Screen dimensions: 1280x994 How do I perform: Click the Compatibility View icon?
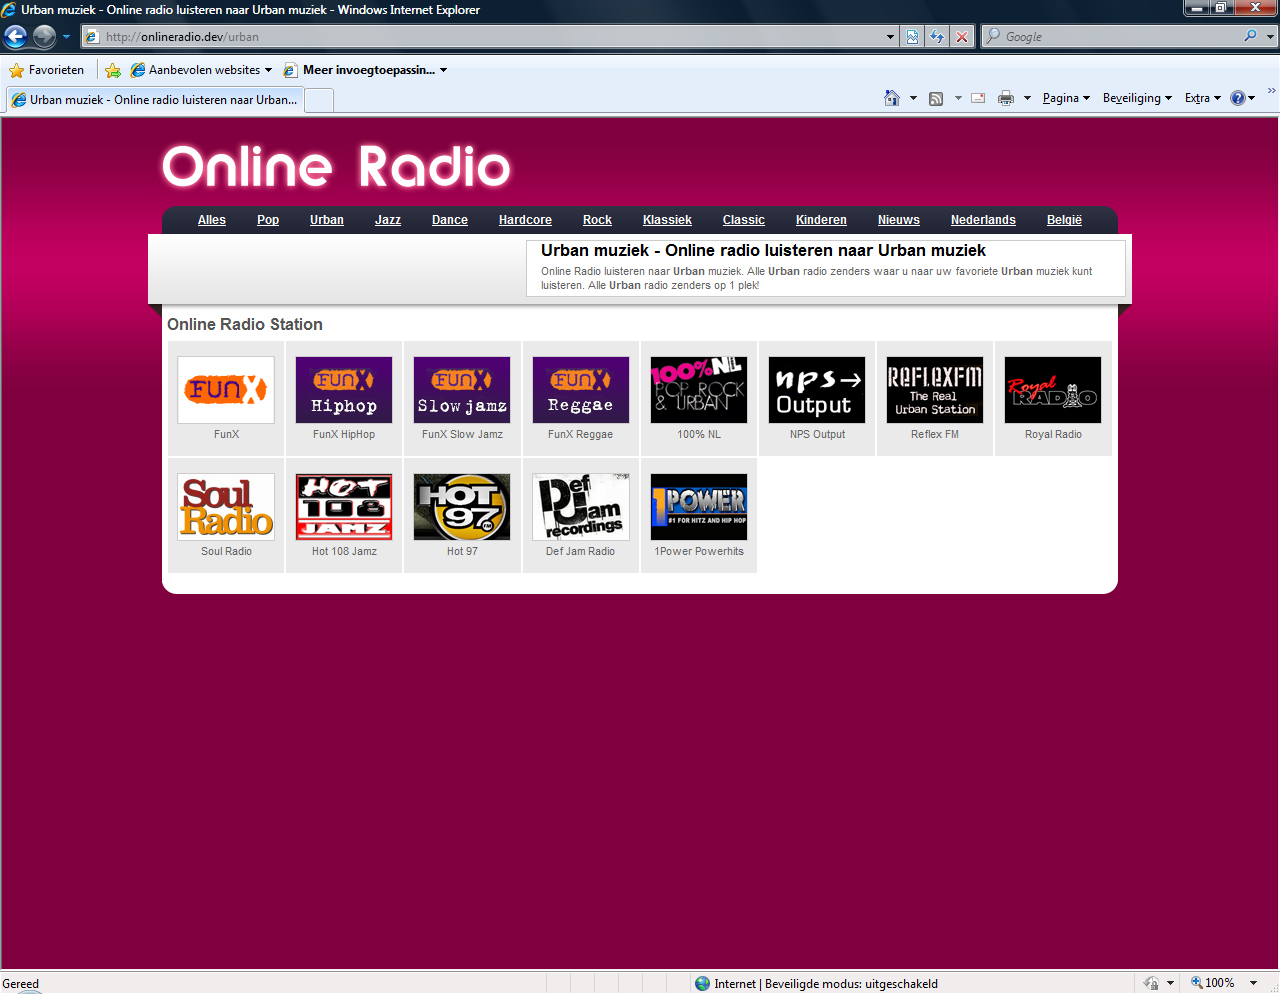pyautogui.click(x=912, y=37)
